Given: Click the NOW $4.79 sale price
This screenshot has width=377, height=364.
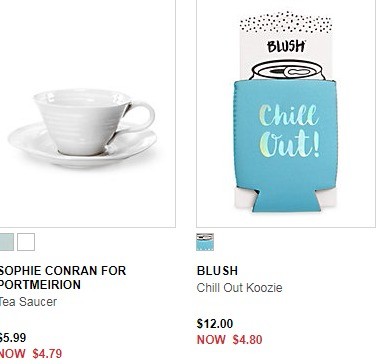Looking at the screenshot, I should (x=31, y=354).
